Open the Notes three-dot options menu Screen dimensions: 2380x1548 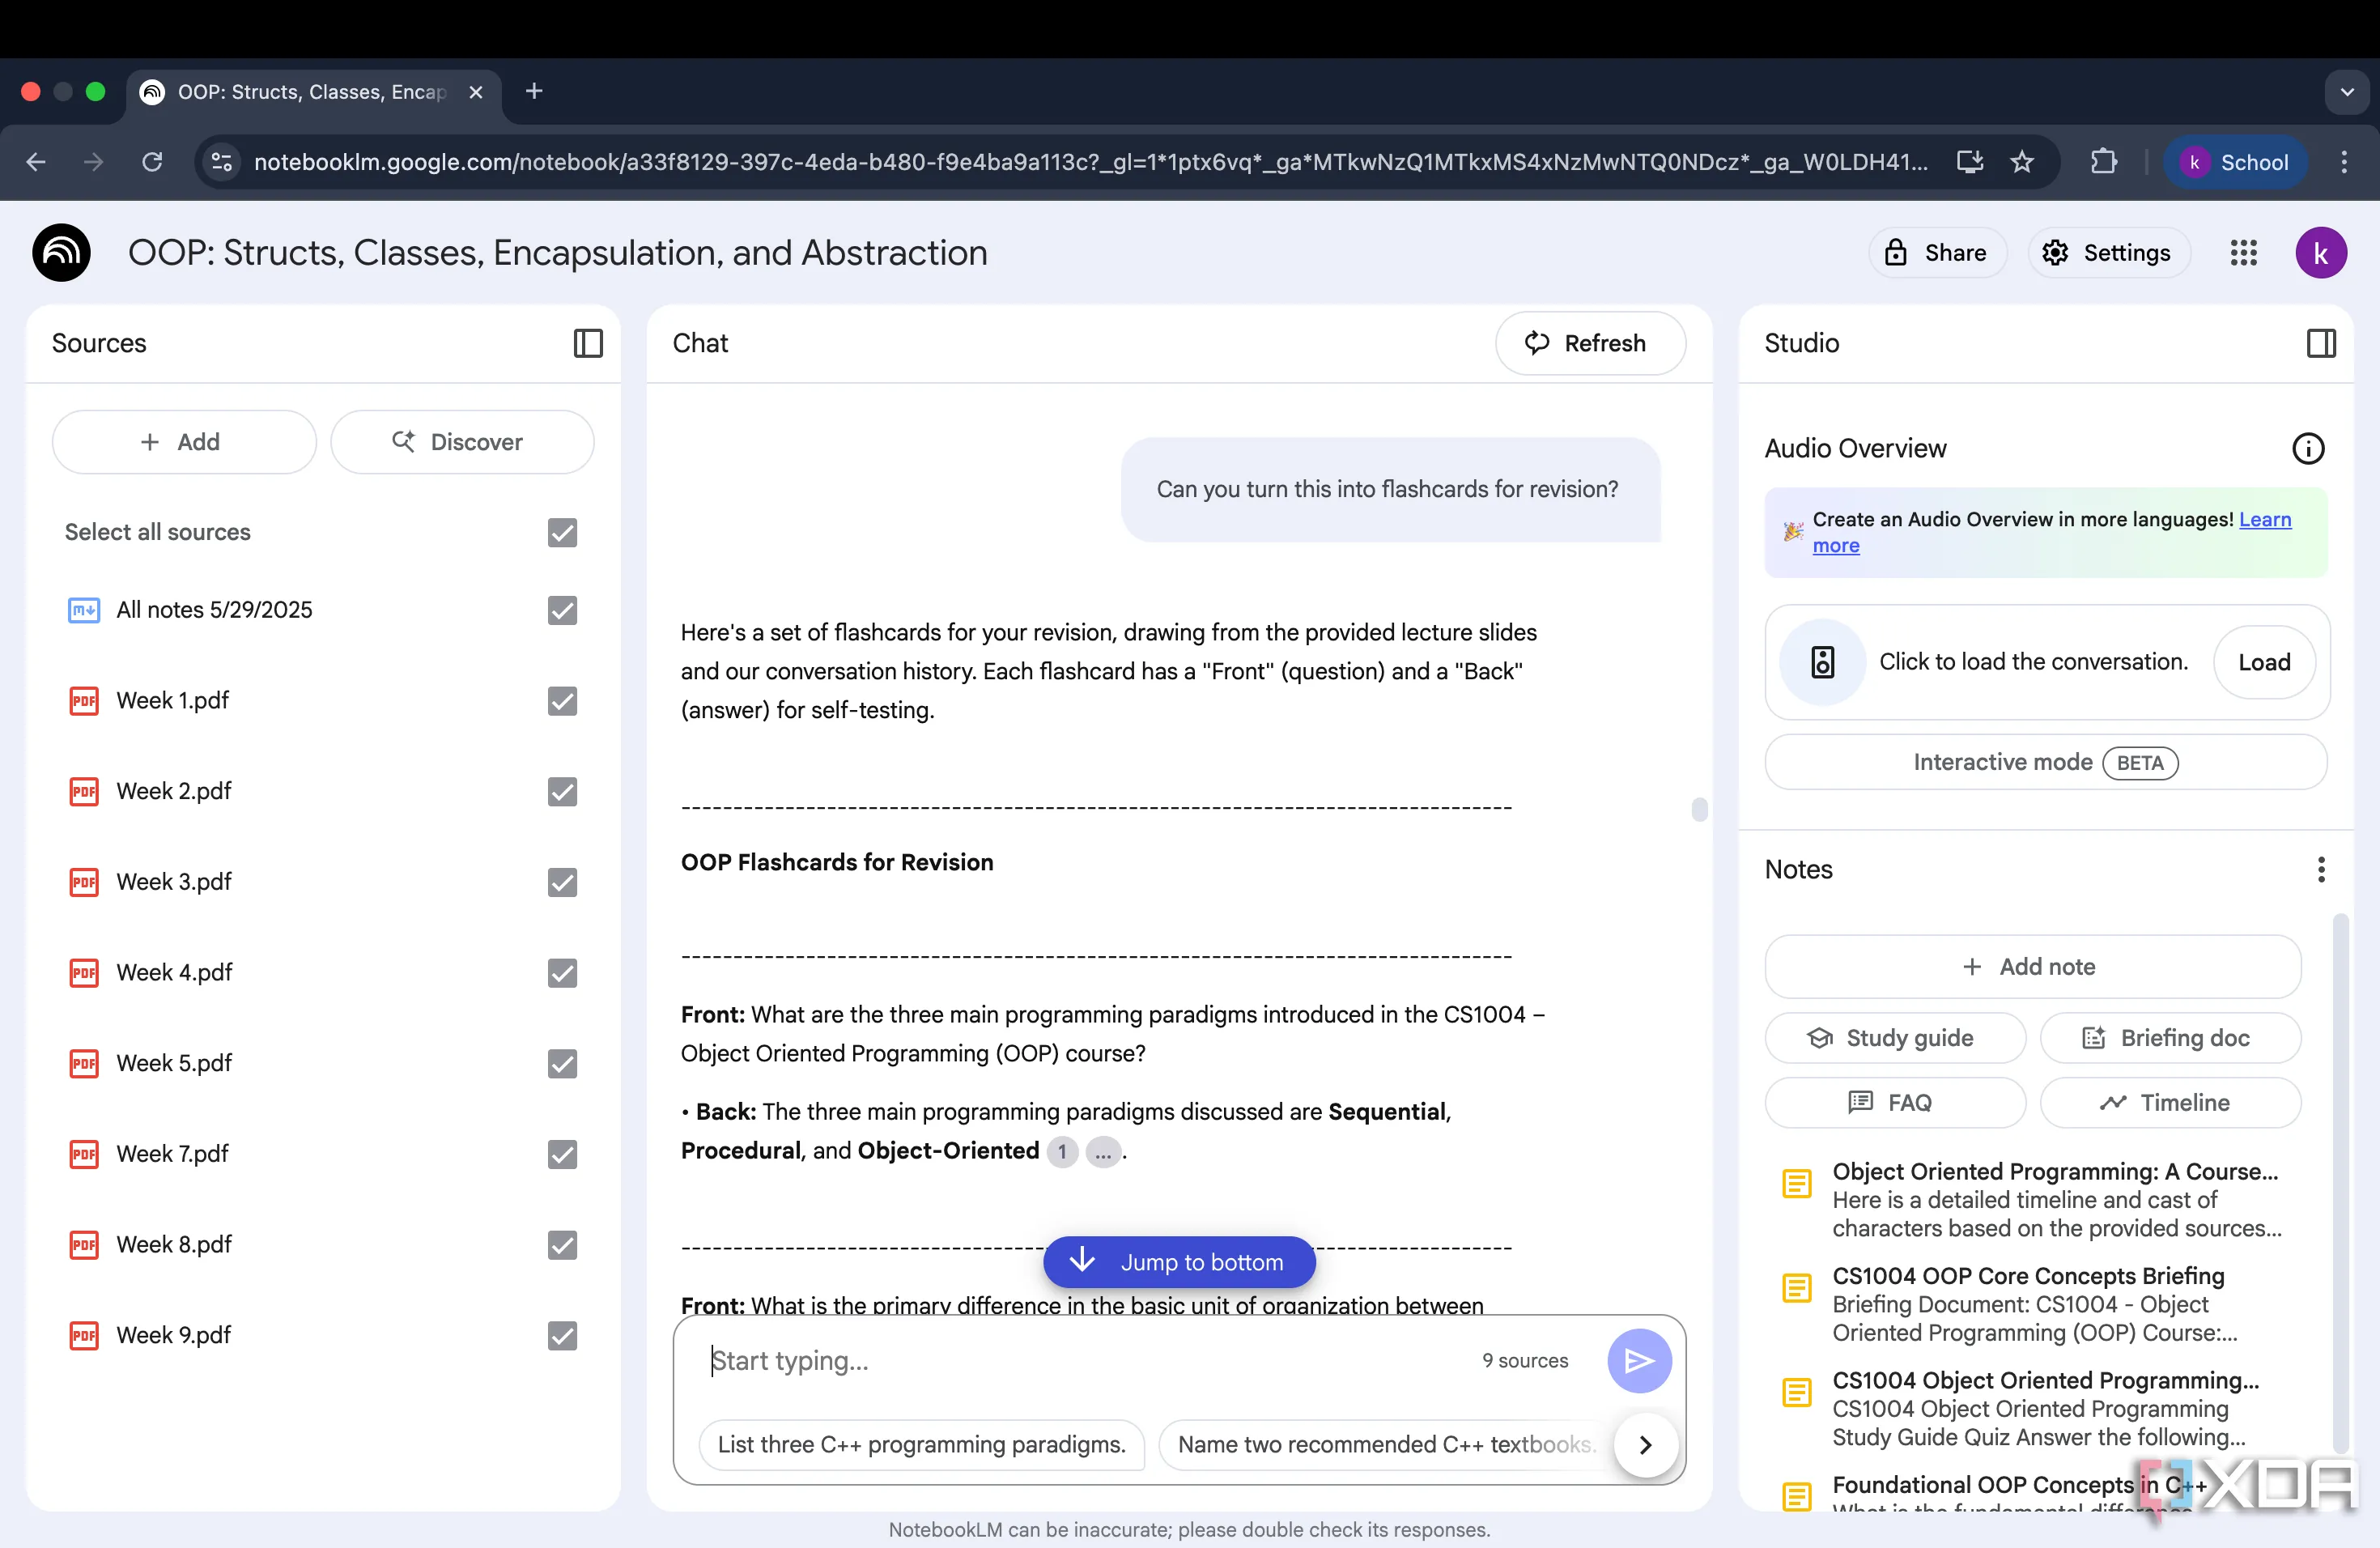point(2320,869)
